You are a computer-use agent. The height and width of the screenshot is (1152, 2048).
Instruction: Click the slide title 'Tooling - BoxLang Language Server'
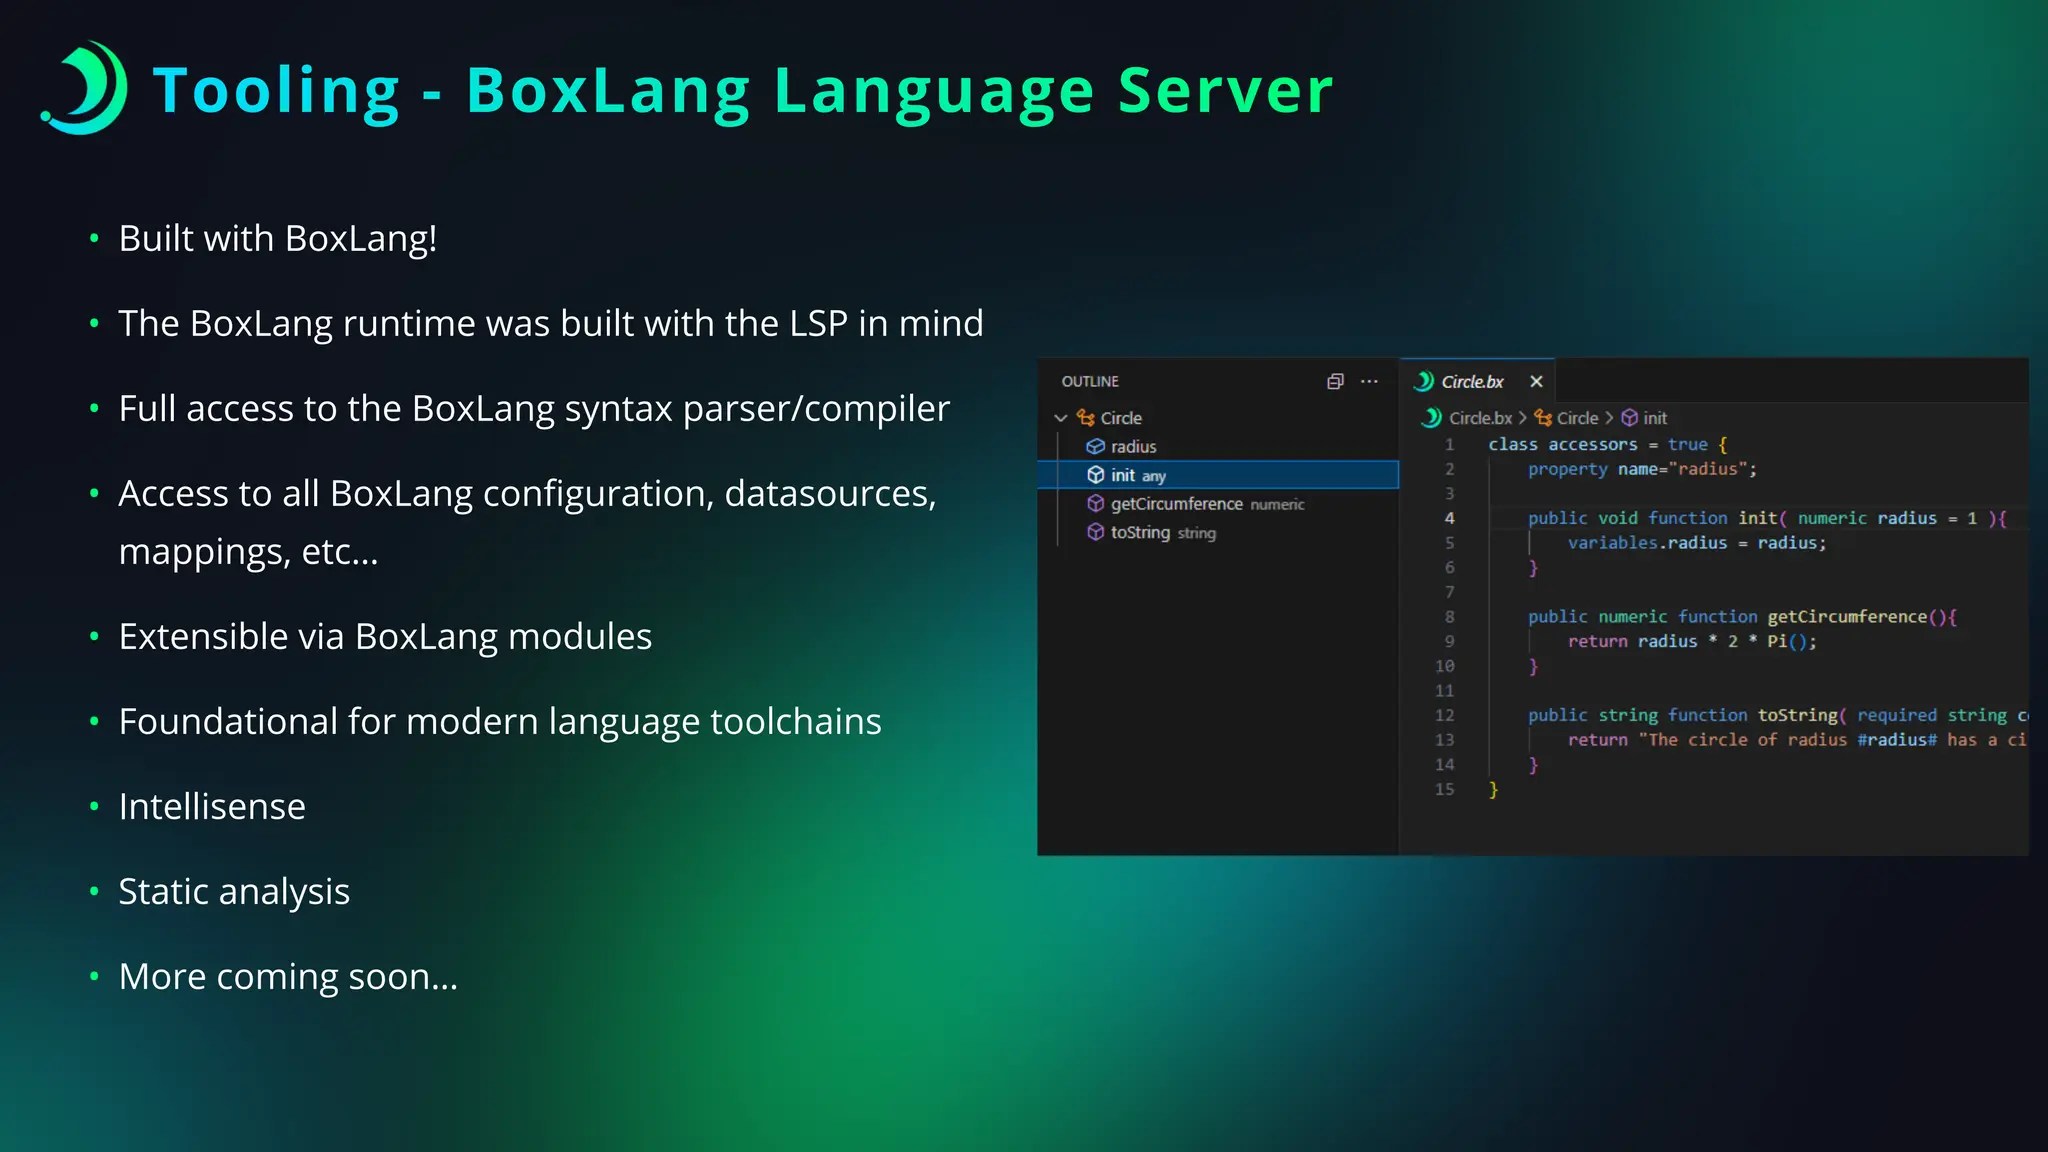coord(743,90)
